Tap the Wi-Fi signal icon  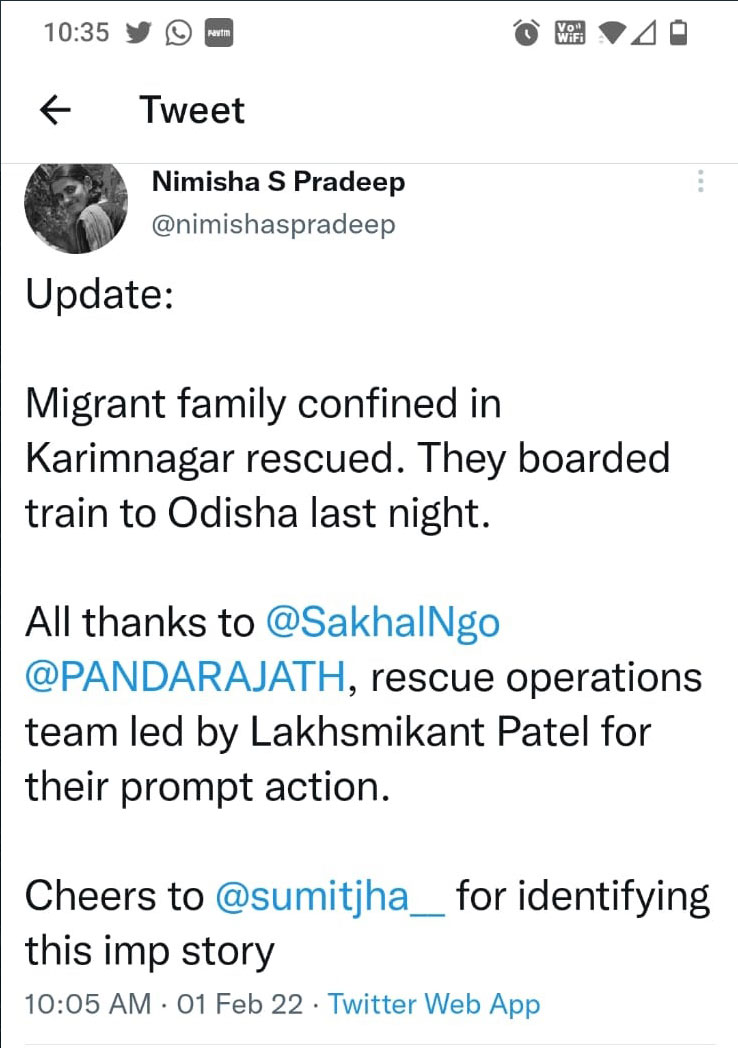pyautogui.click(x=612, y=33)
